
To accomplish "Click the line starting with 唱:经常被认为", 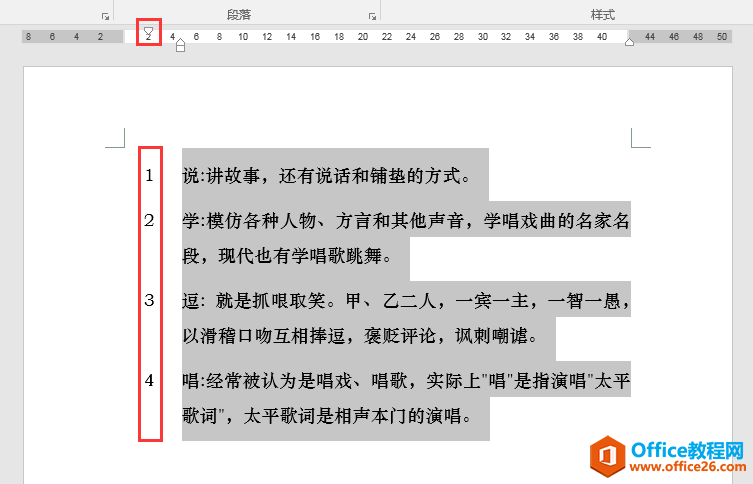I will point(406,381).
